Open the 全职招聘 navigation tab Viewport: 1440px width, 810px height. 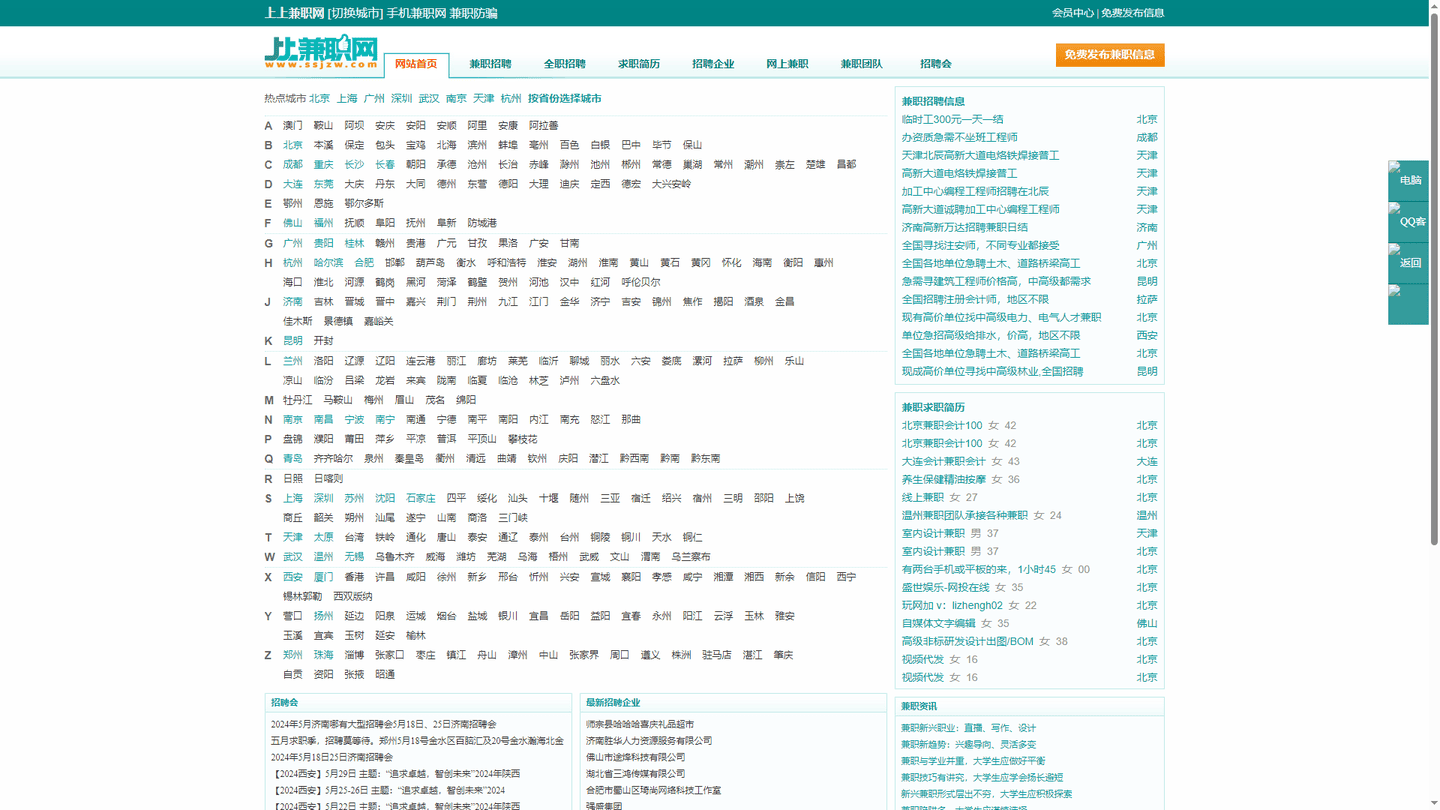click(564, 64)
